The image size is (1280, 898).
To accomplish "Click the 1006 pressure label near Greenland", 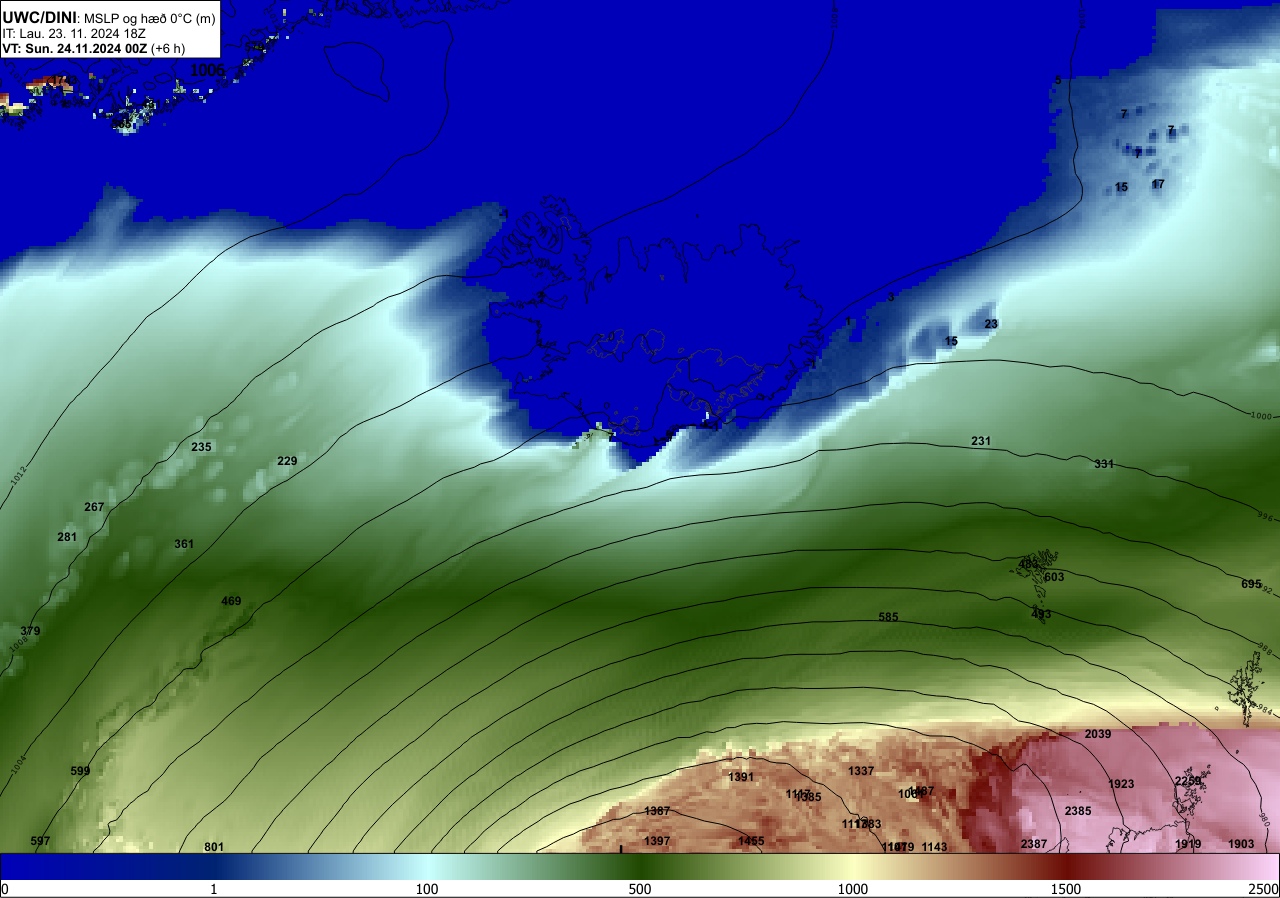I will pyautogui.click(x=208, y=70).
